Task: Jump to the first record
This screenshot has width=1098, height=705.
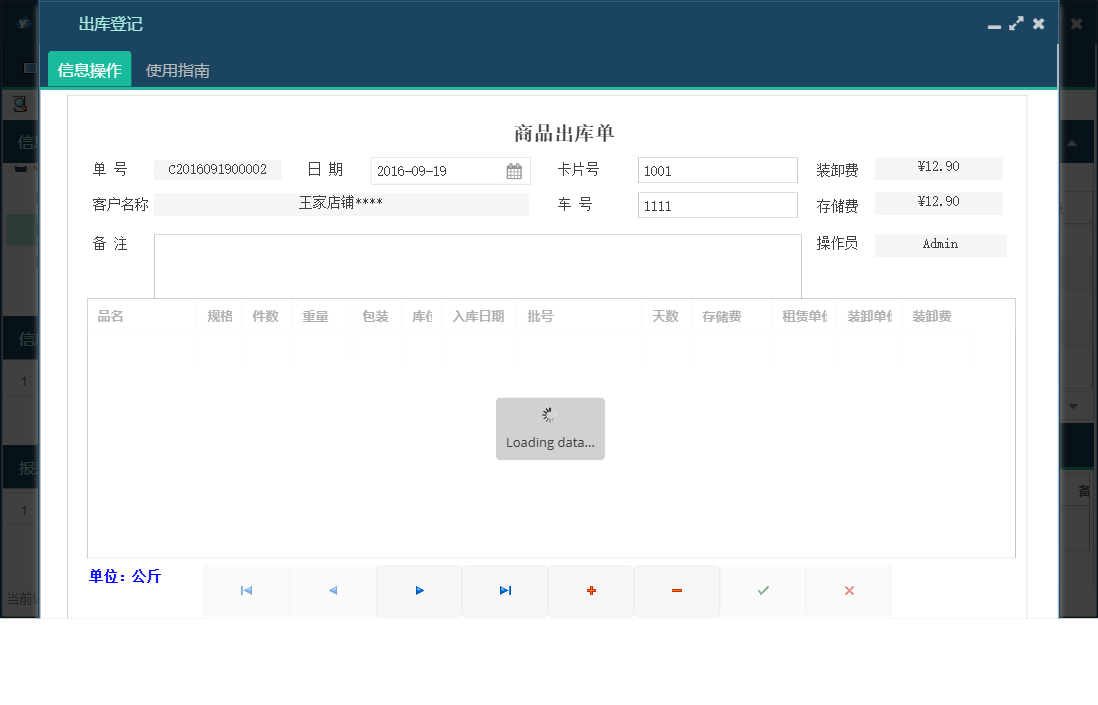Action: (246, 590)
